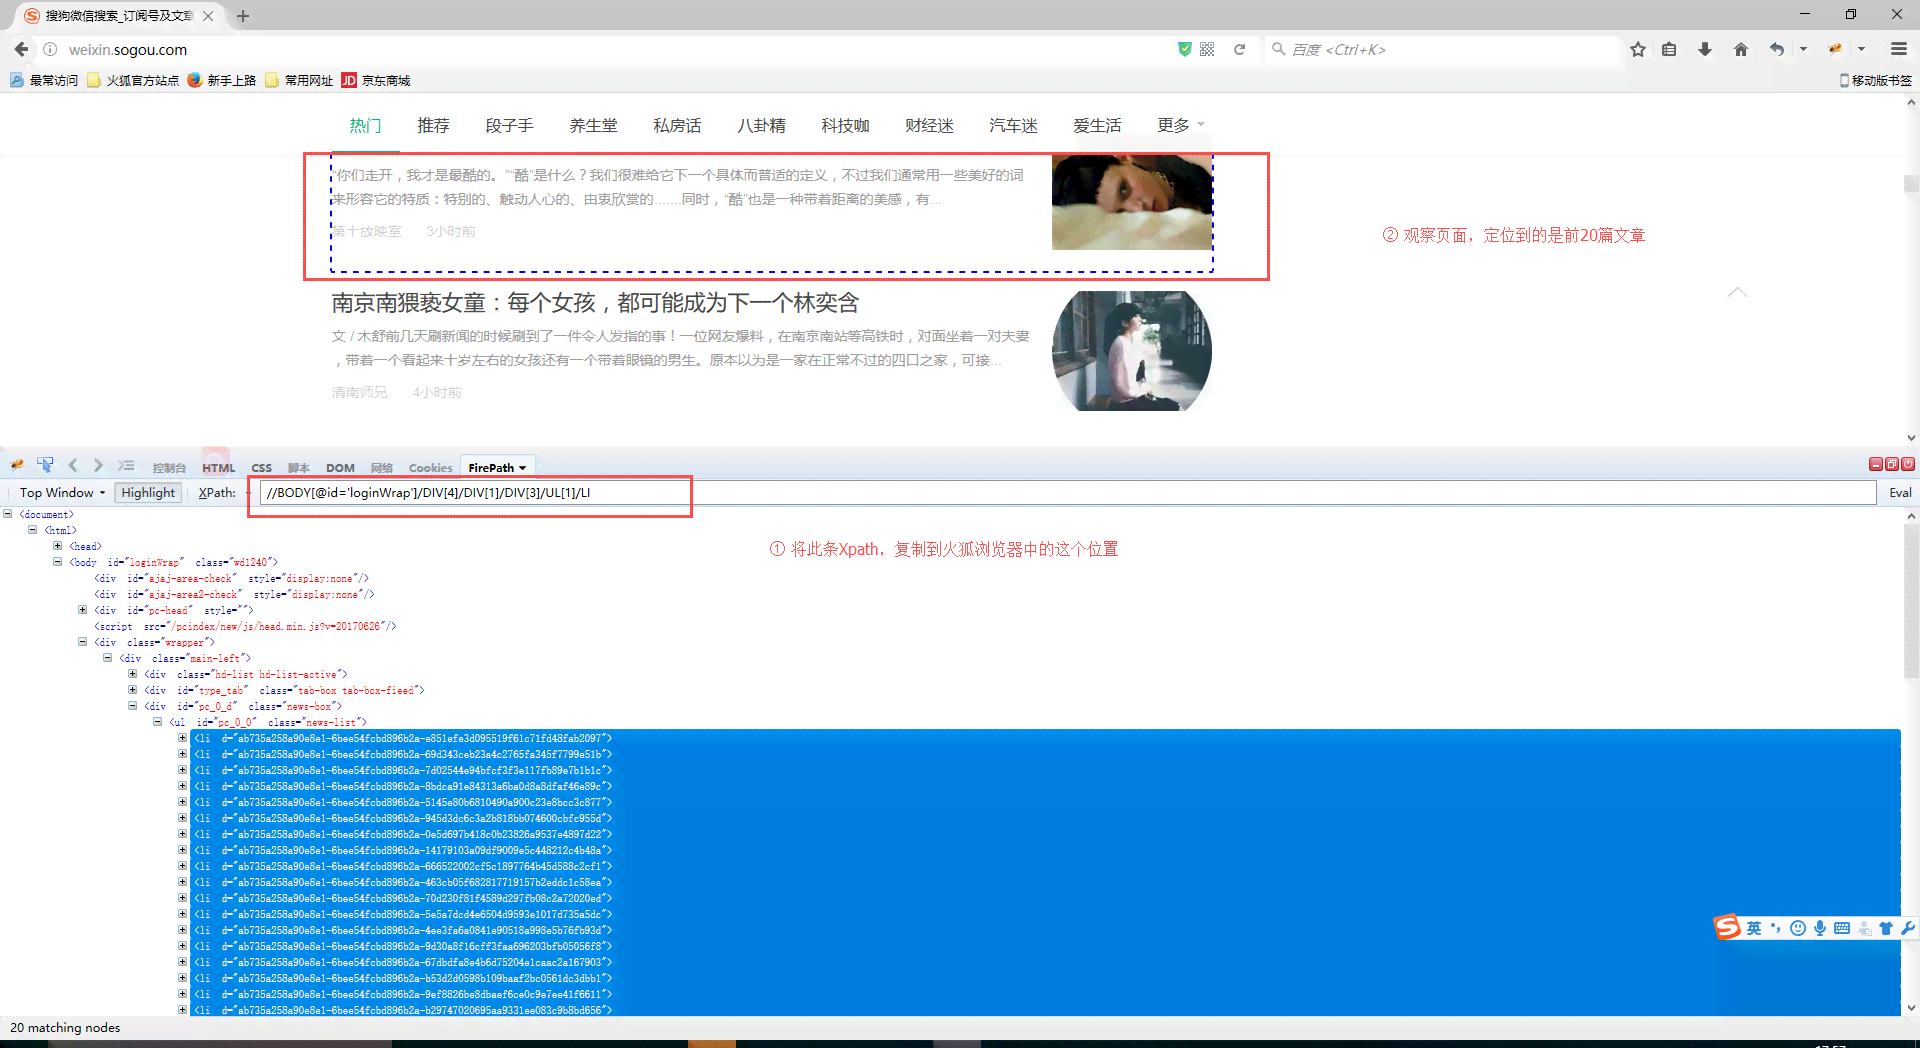1920x1048 pixels.
Task: Collapse the <document> node
Action: [x=8, y=514]
